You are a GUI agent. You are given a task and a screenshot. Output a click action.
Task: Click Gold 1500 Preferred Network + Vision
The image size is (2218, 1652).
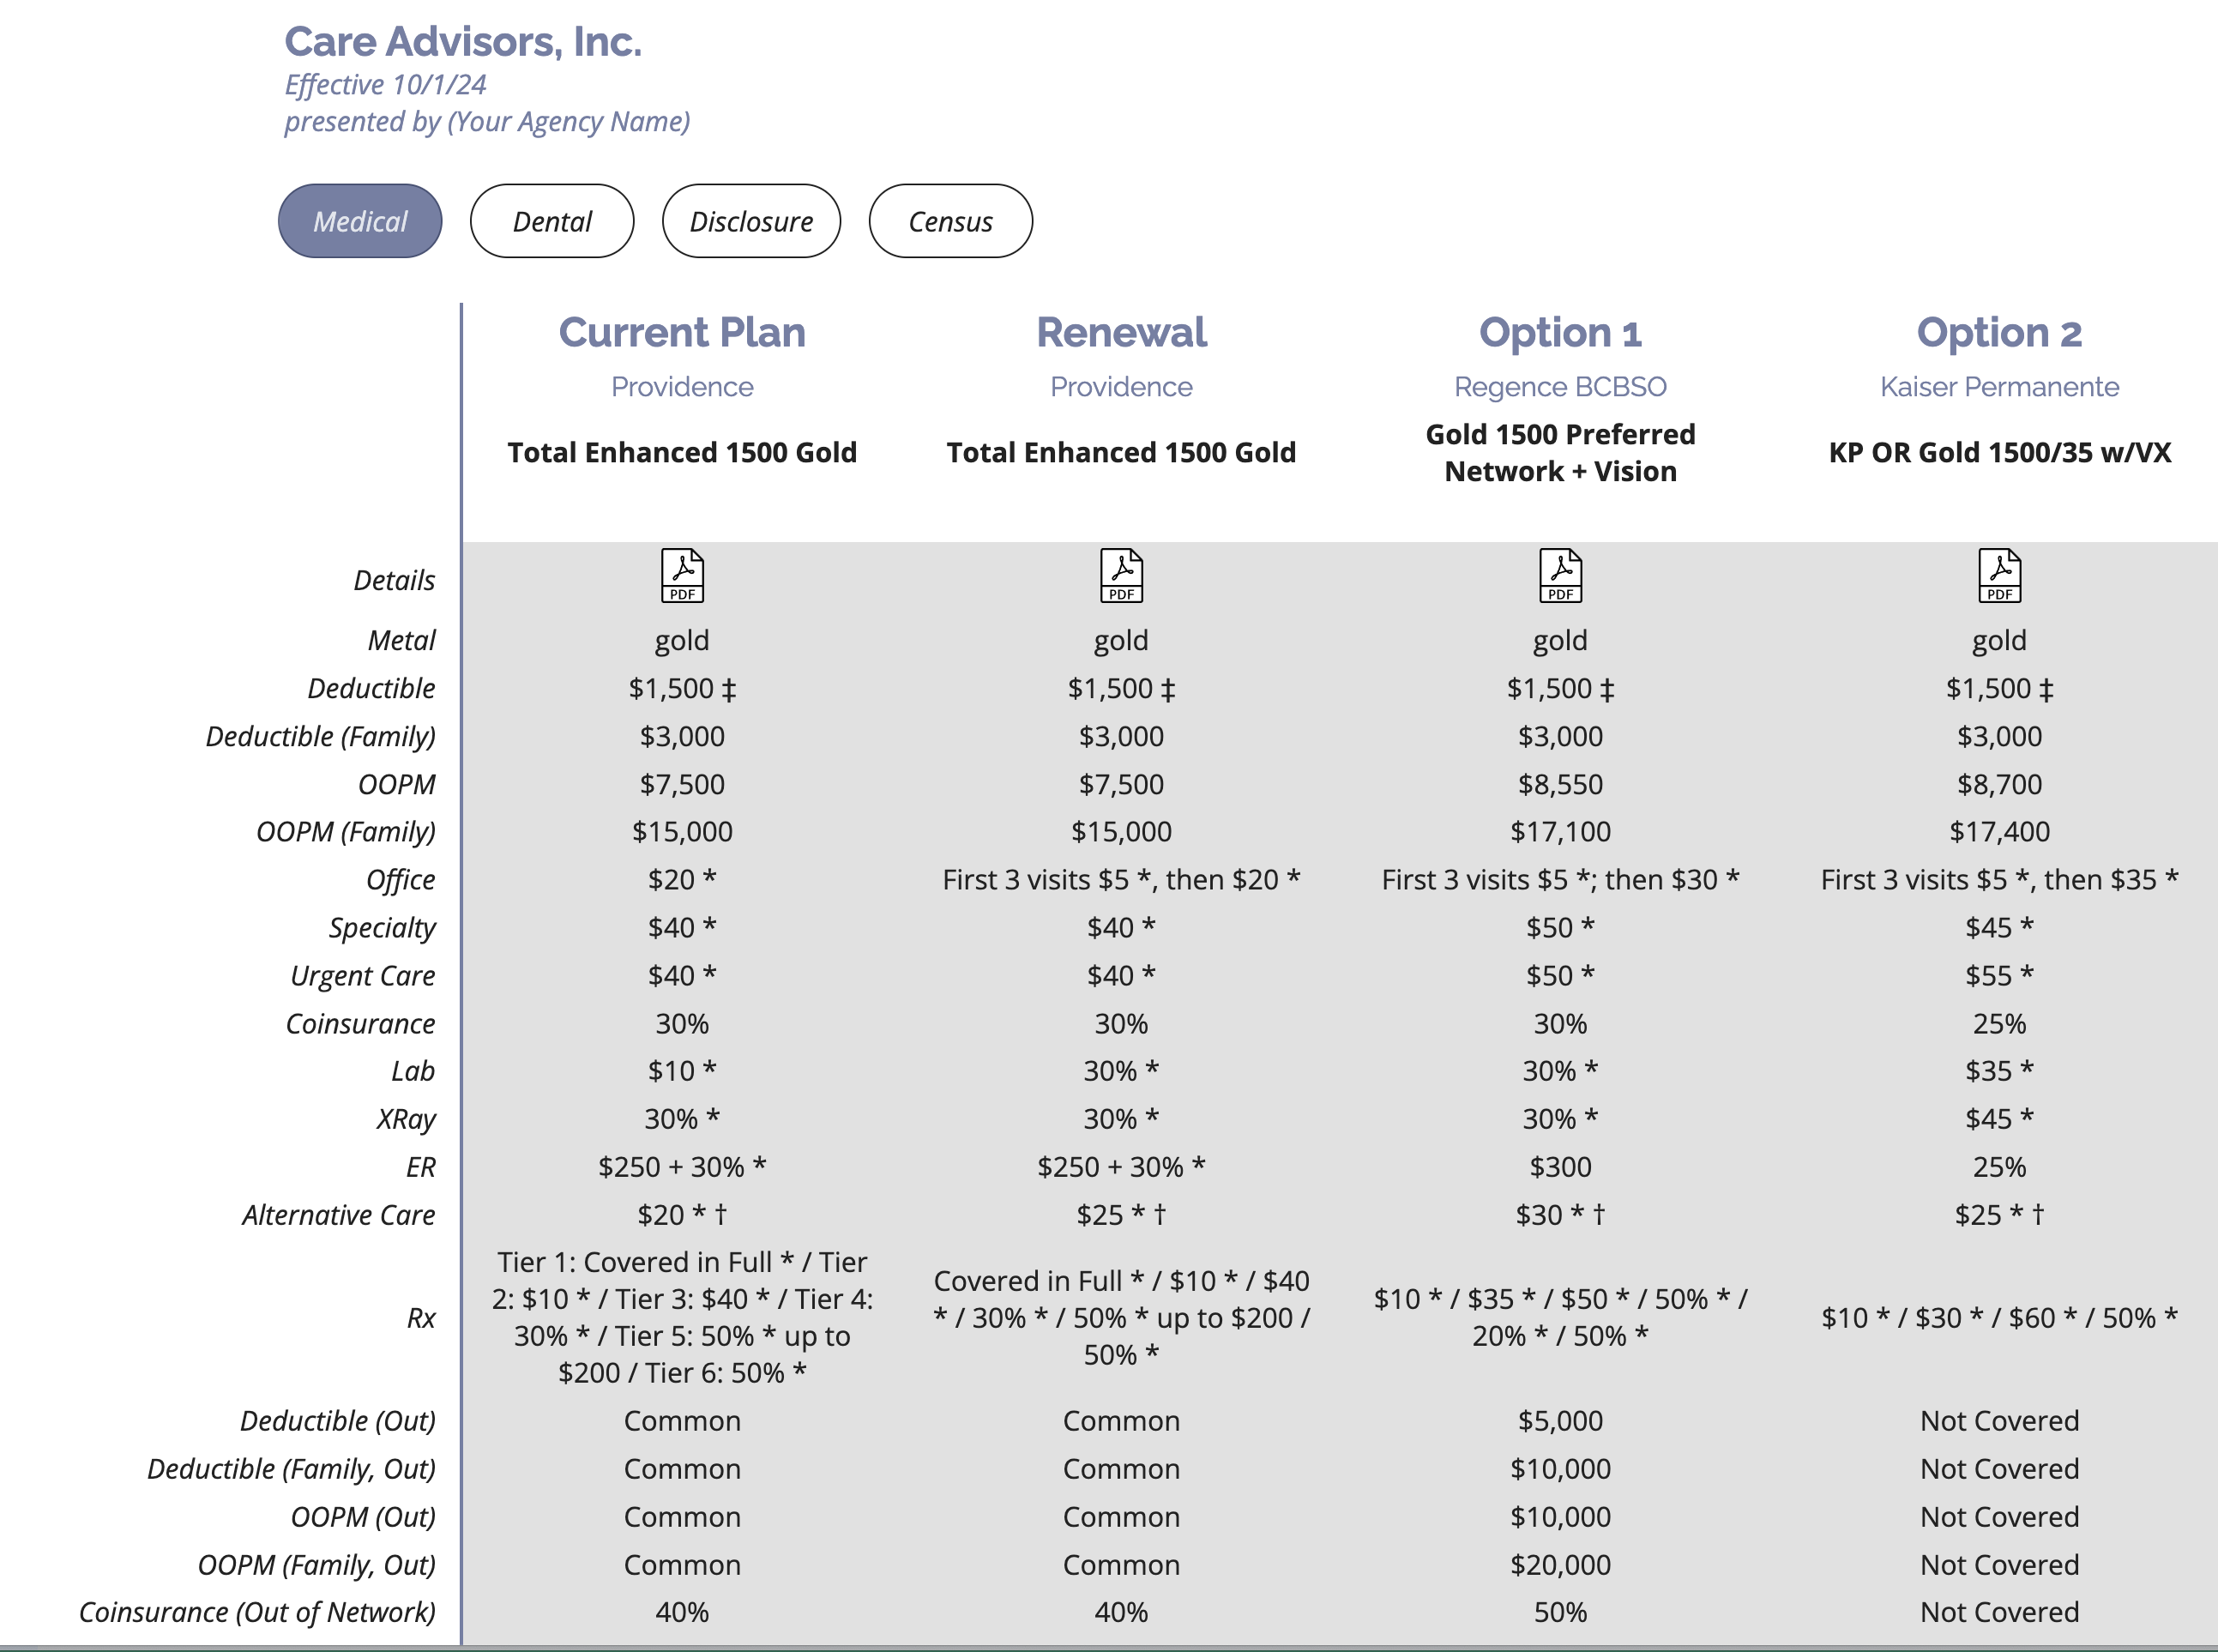(x=1560, y=453)
